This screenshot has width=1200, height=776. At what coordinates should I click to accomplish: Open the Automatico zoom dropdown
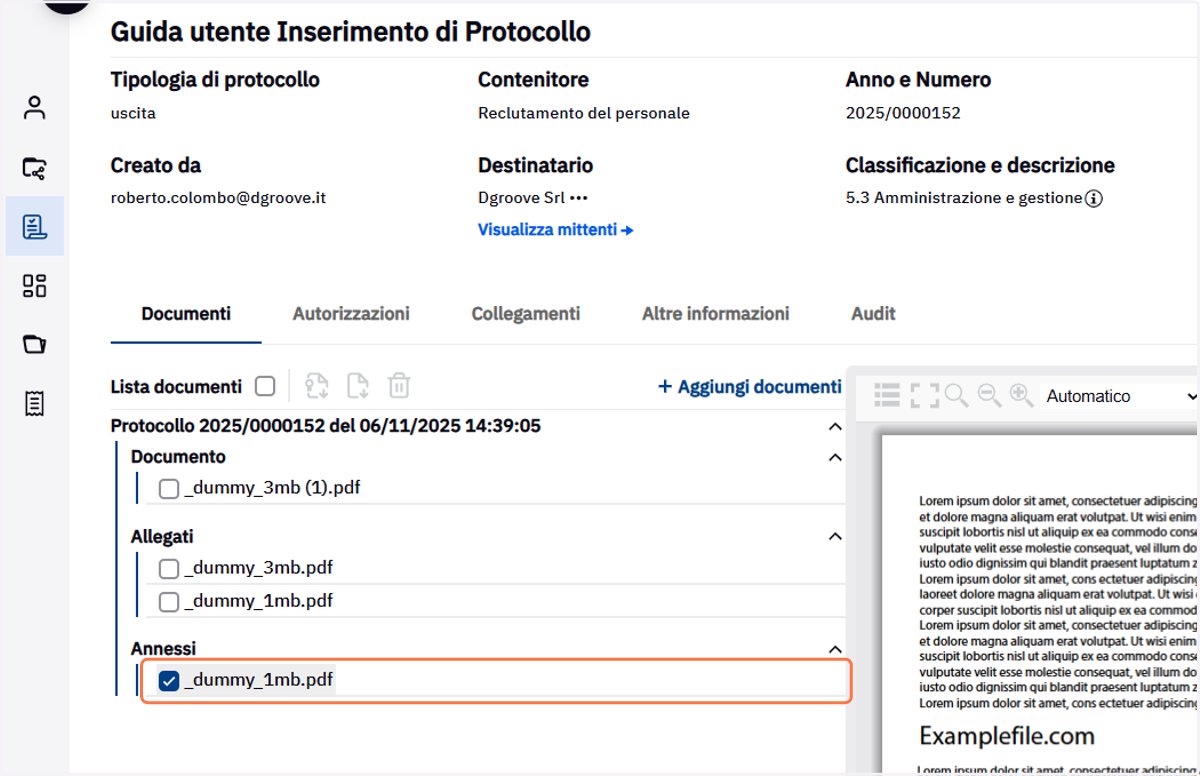(1119, 396)
